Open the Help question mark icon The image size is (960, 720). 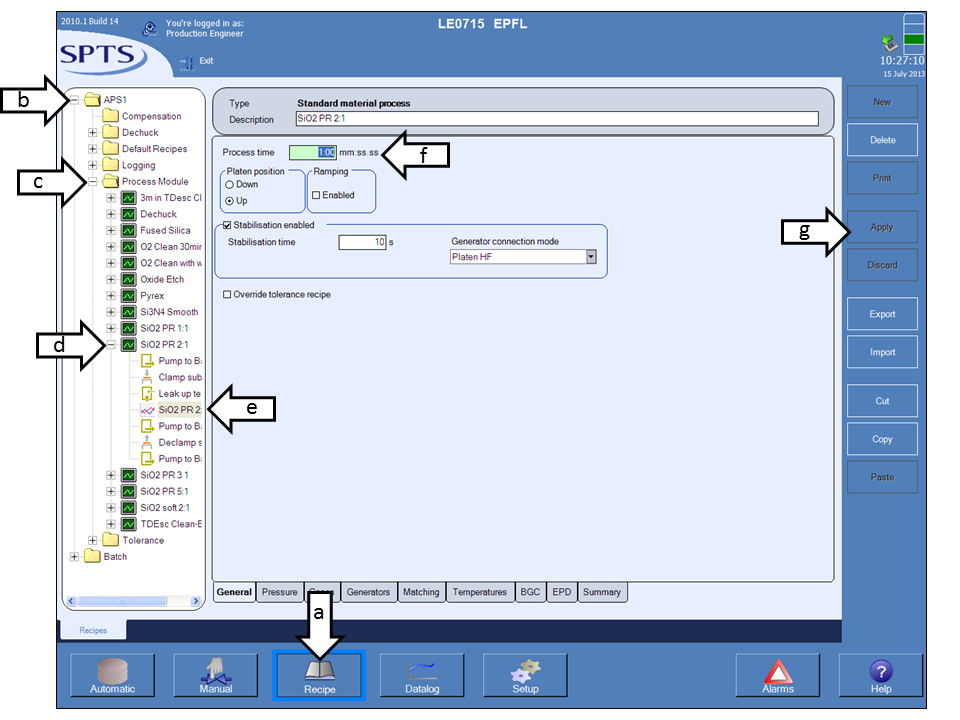click(881, 672)
